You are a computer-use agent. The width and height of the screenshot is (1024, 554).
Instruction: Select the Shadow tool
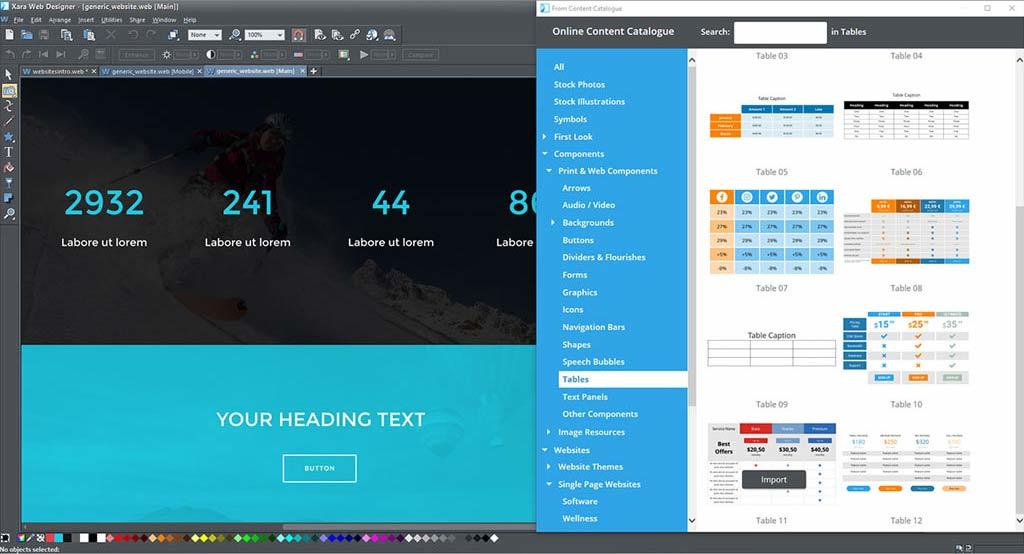point(9,198)
